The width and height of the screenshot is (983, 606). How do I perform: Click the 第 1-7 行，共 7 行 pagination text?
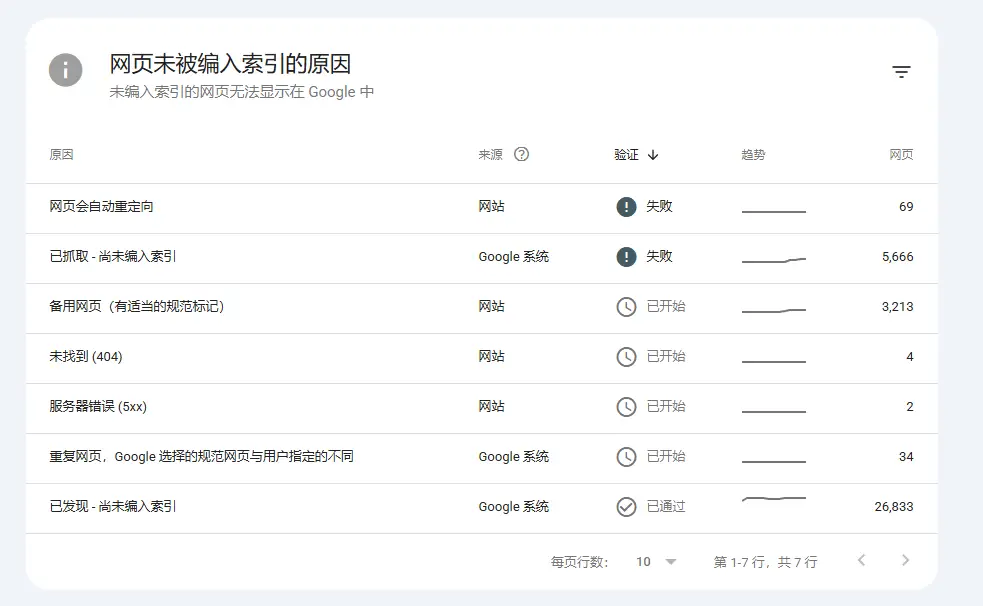765,562
